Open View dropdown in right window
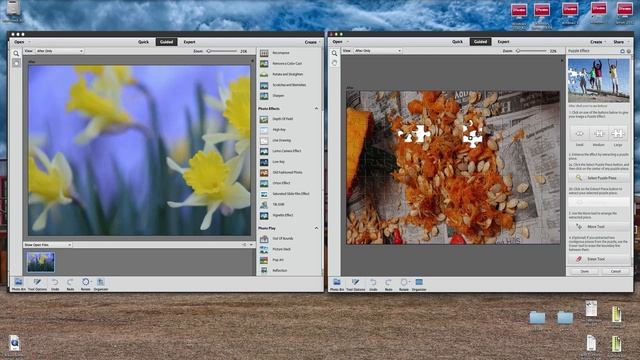This screenshot has width=640, height=360. click(378, 51)
